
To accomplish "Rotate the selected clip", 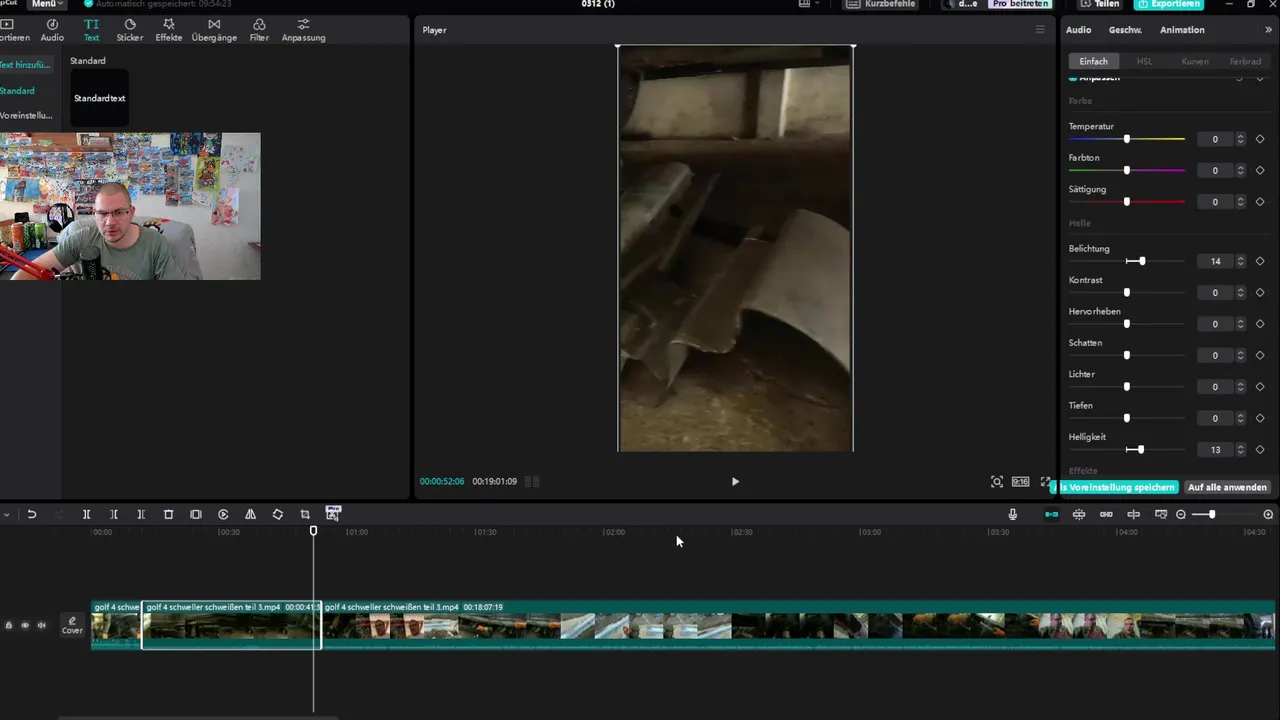I will (x=278, y=514).
